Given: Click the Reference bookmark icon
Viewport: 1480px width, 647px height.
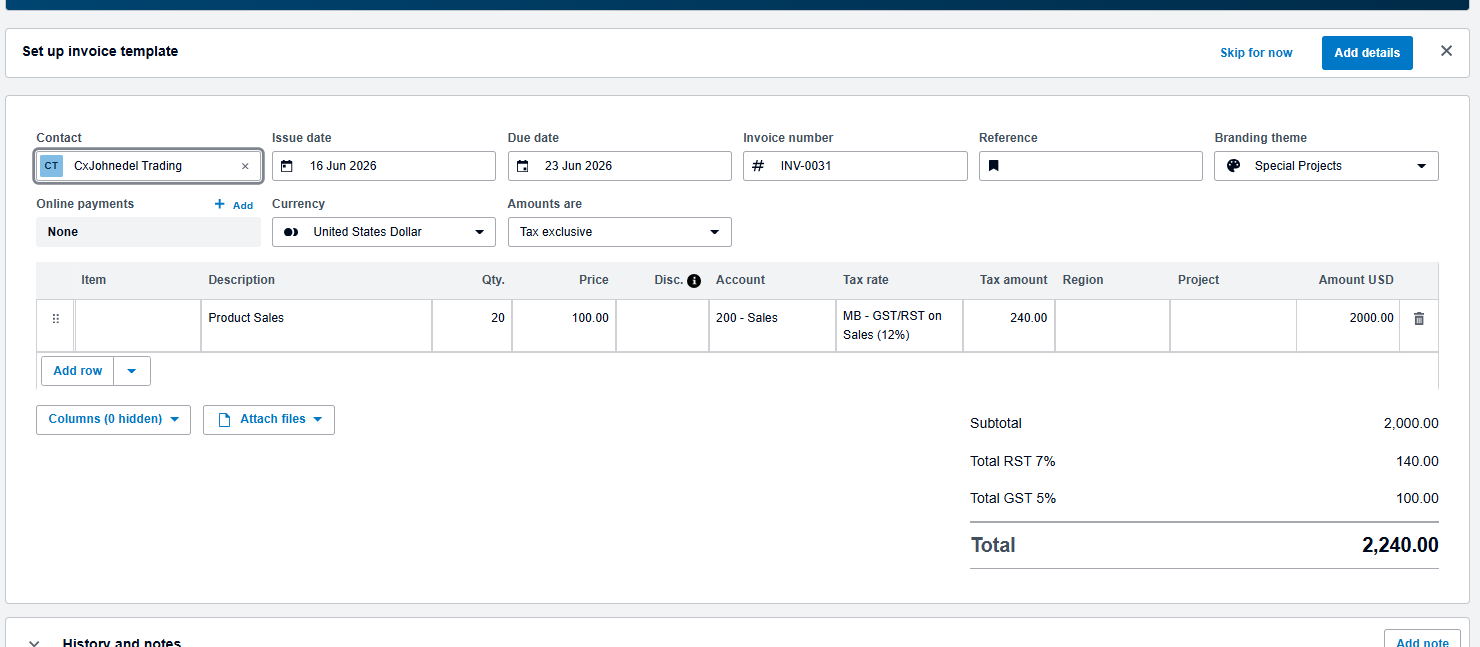Looking at the screenshot, I should tap(994, 166).
